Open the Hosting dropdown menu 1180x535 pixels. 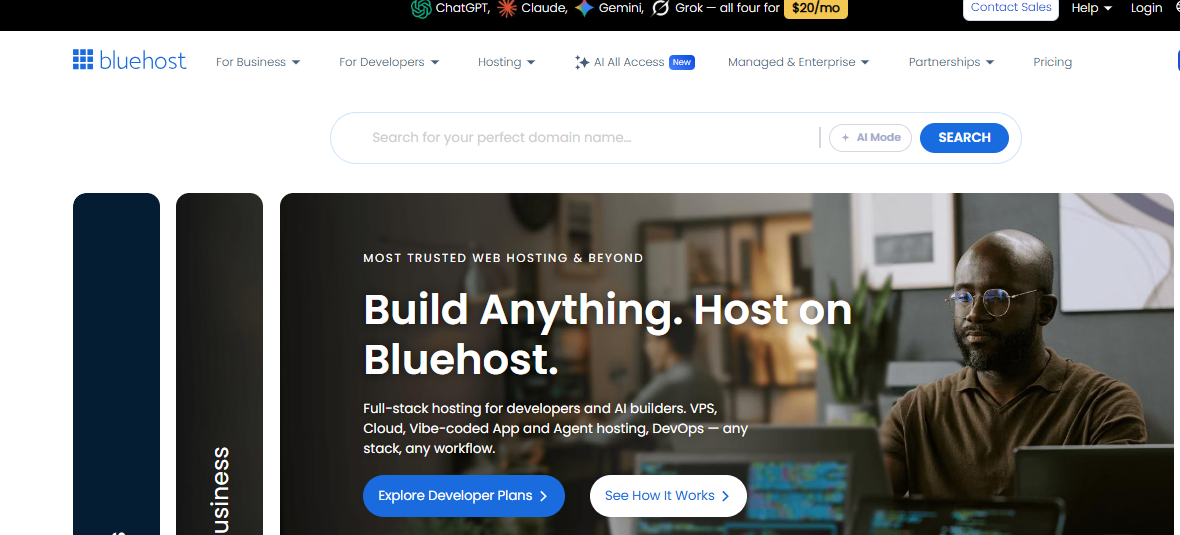click(x=506, y=62)
